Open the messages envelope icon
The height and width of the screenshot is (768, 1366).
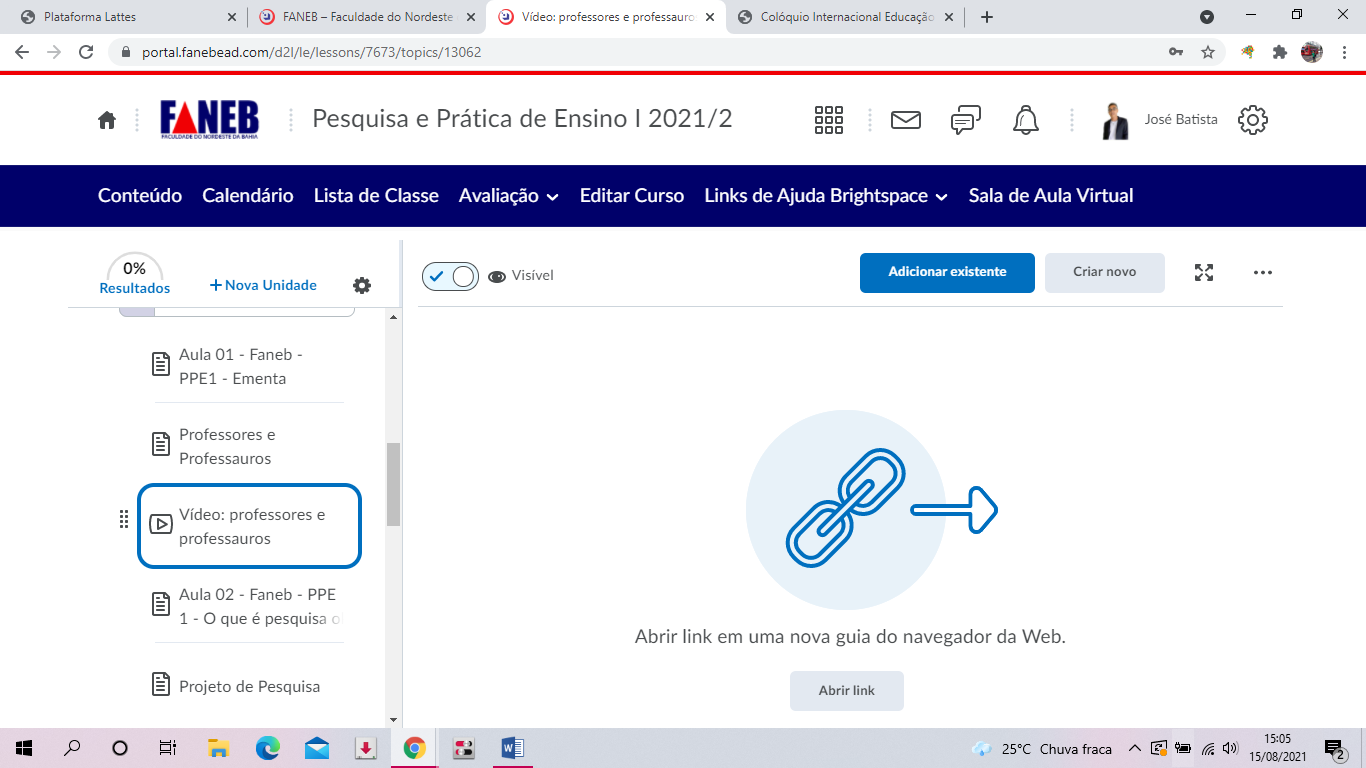pyautogui.click(x=905, y=120)
